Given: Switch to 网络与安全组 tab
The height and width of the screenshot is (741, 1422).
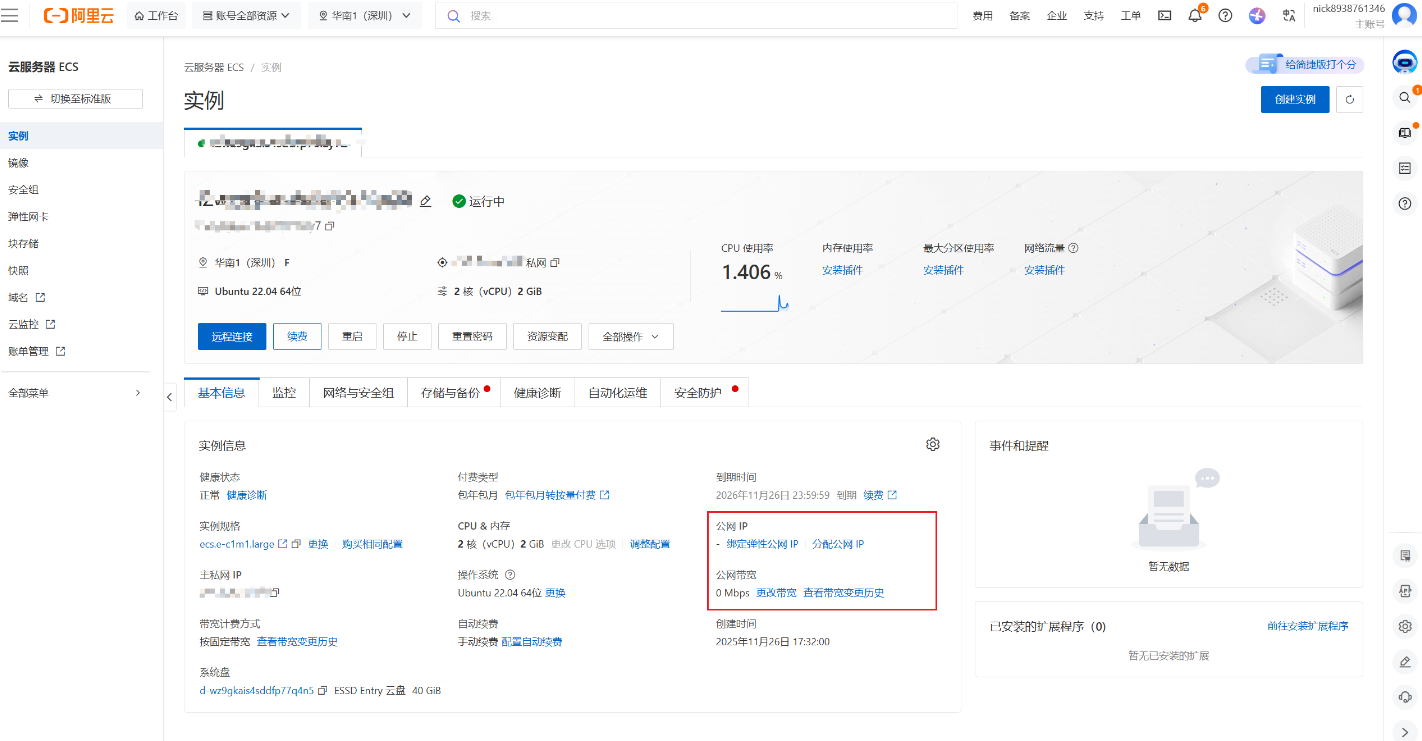Looking at the screenshot, I should tap(358, 393).
